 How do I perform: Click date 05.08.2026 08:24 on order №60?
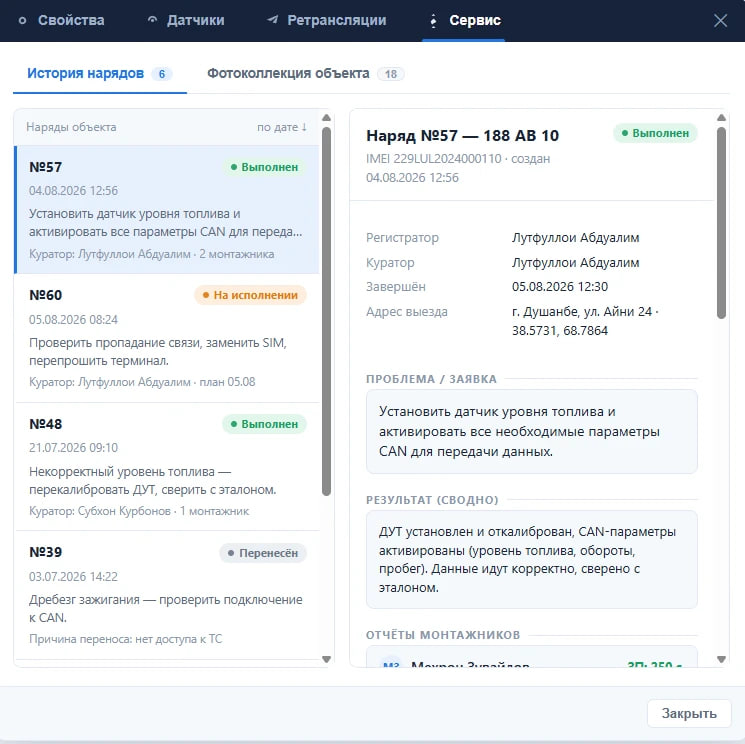click(x=73, y=320)
